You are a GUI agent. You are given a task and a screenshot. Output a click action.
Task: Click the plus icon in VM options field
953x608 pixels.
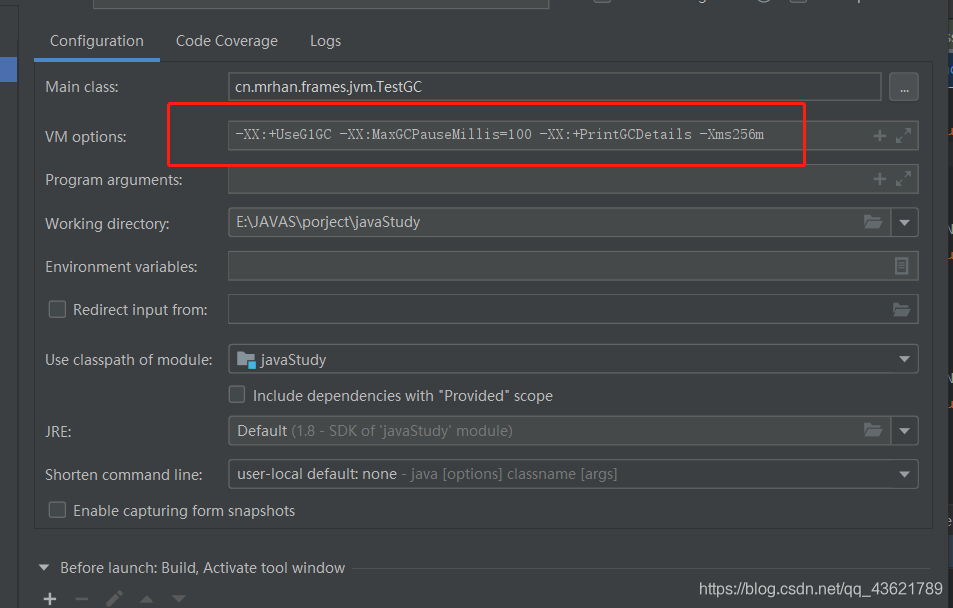(x=879, y=136)
